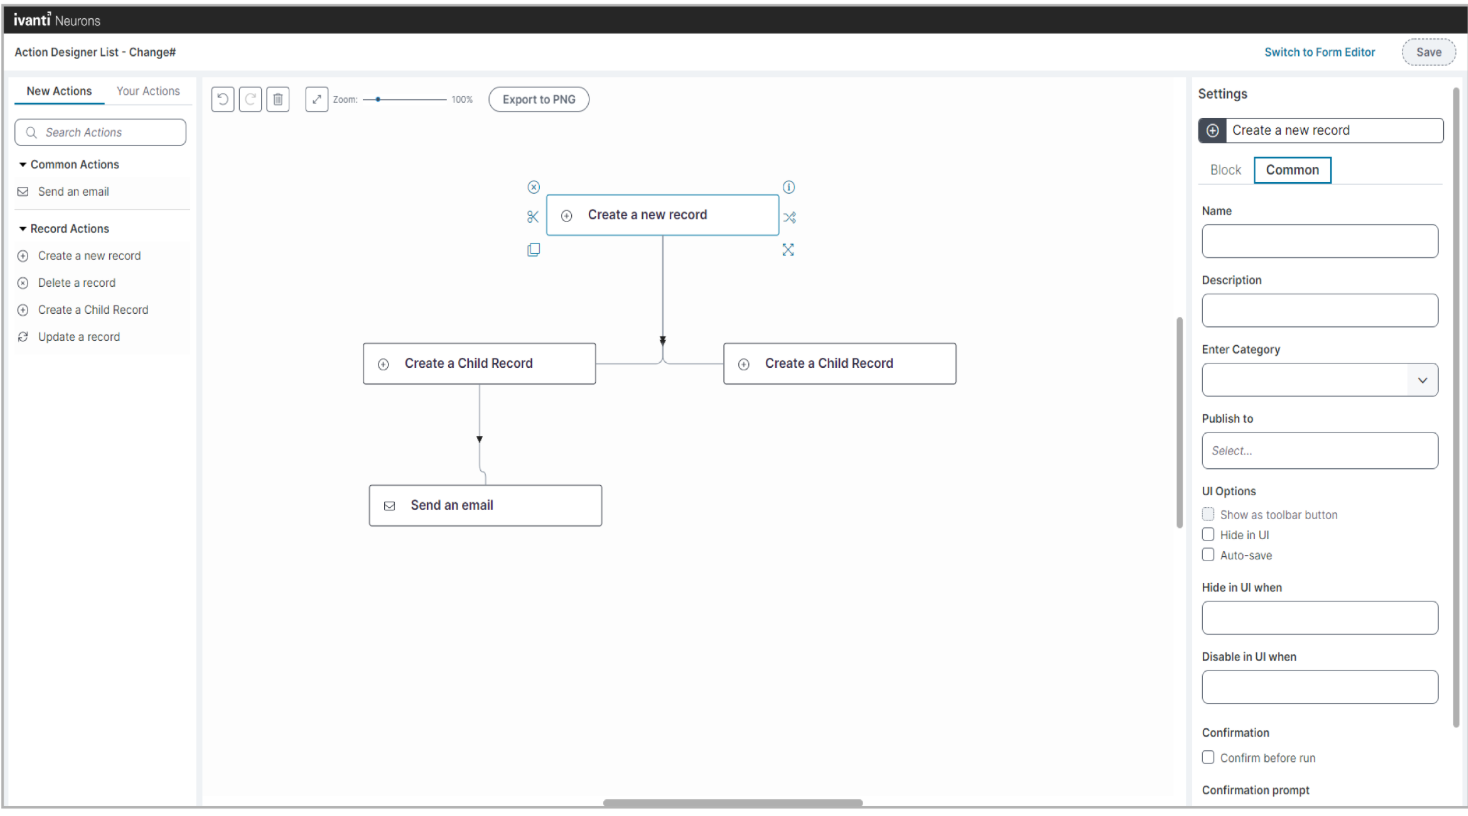The width and height of the screenshot is (1468, 816).
Task: Enable the Hide in UI checkbox
Action: click(1208, 535)
